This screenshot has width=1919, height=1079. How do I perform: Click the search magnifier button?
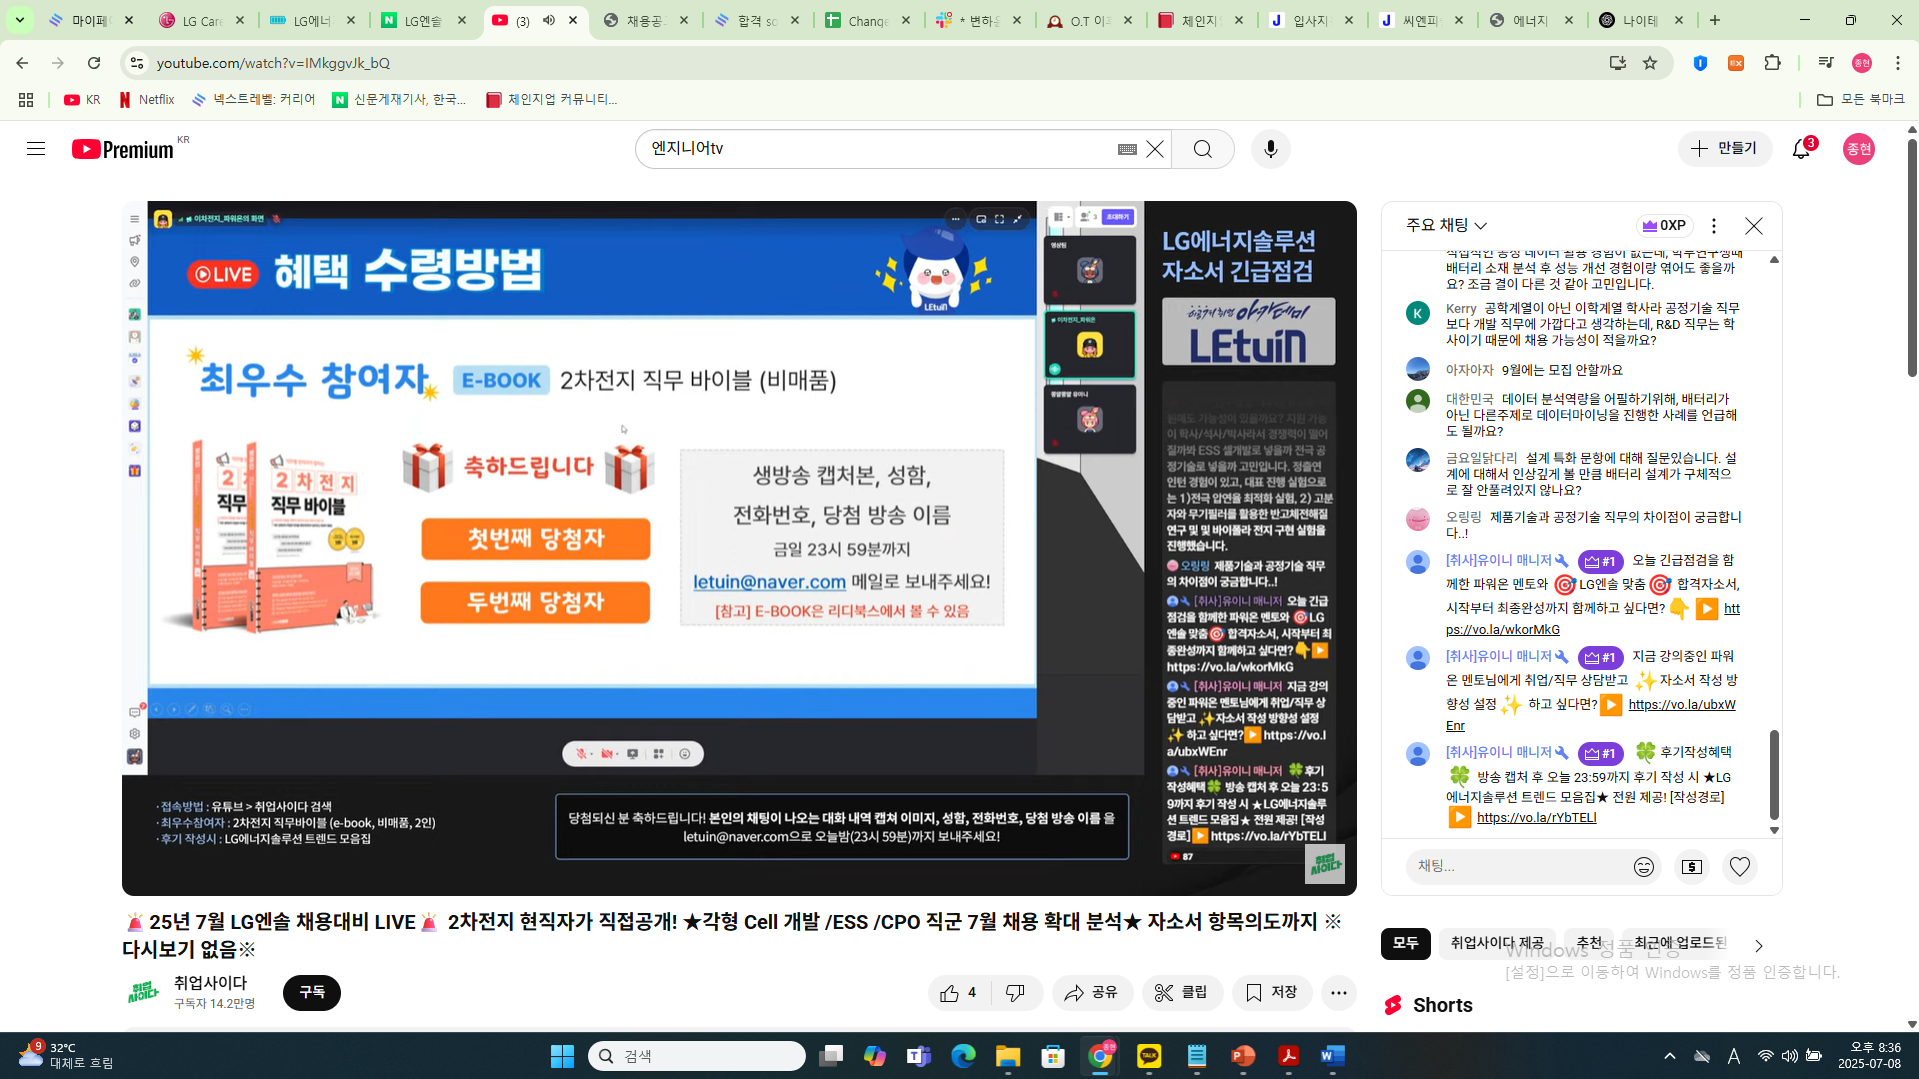click(1203, 149)
